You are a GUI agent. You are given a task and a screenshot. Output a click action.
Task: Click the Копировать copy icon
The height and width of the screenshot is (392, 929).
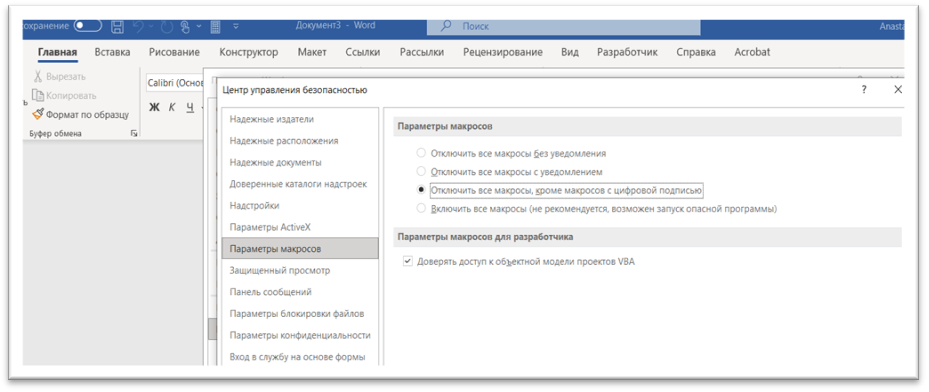point(38,95)
